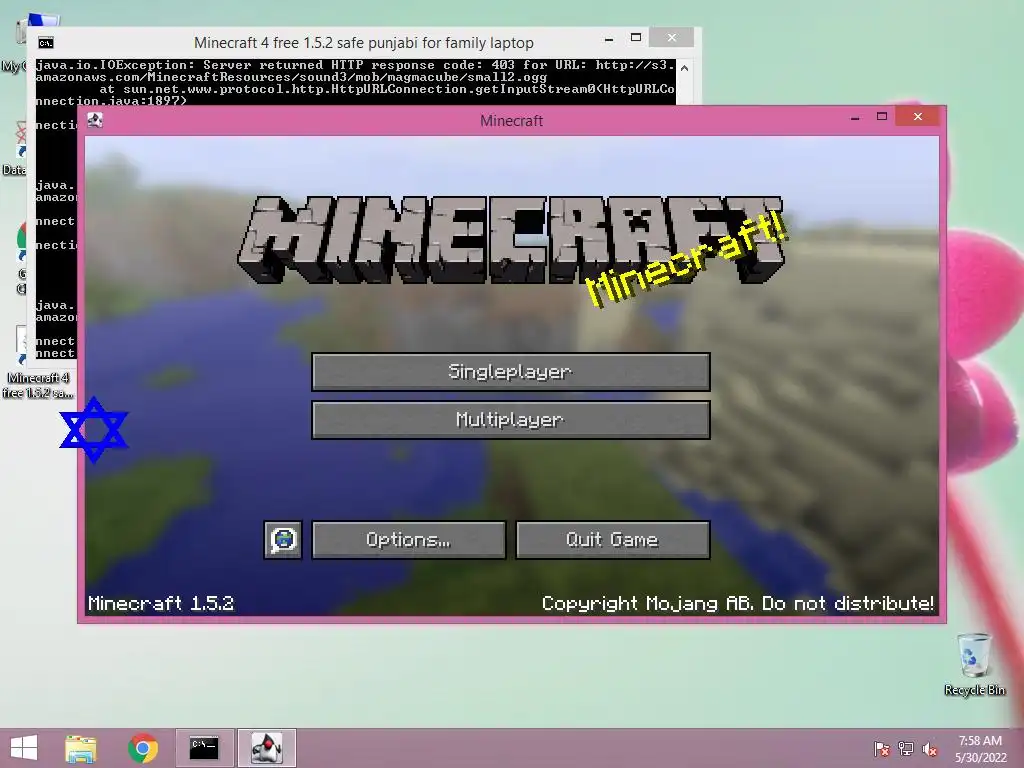This screenshot has height=768, width=1024.
Task: Open the Windows Start button
Action: pos(24,748)
